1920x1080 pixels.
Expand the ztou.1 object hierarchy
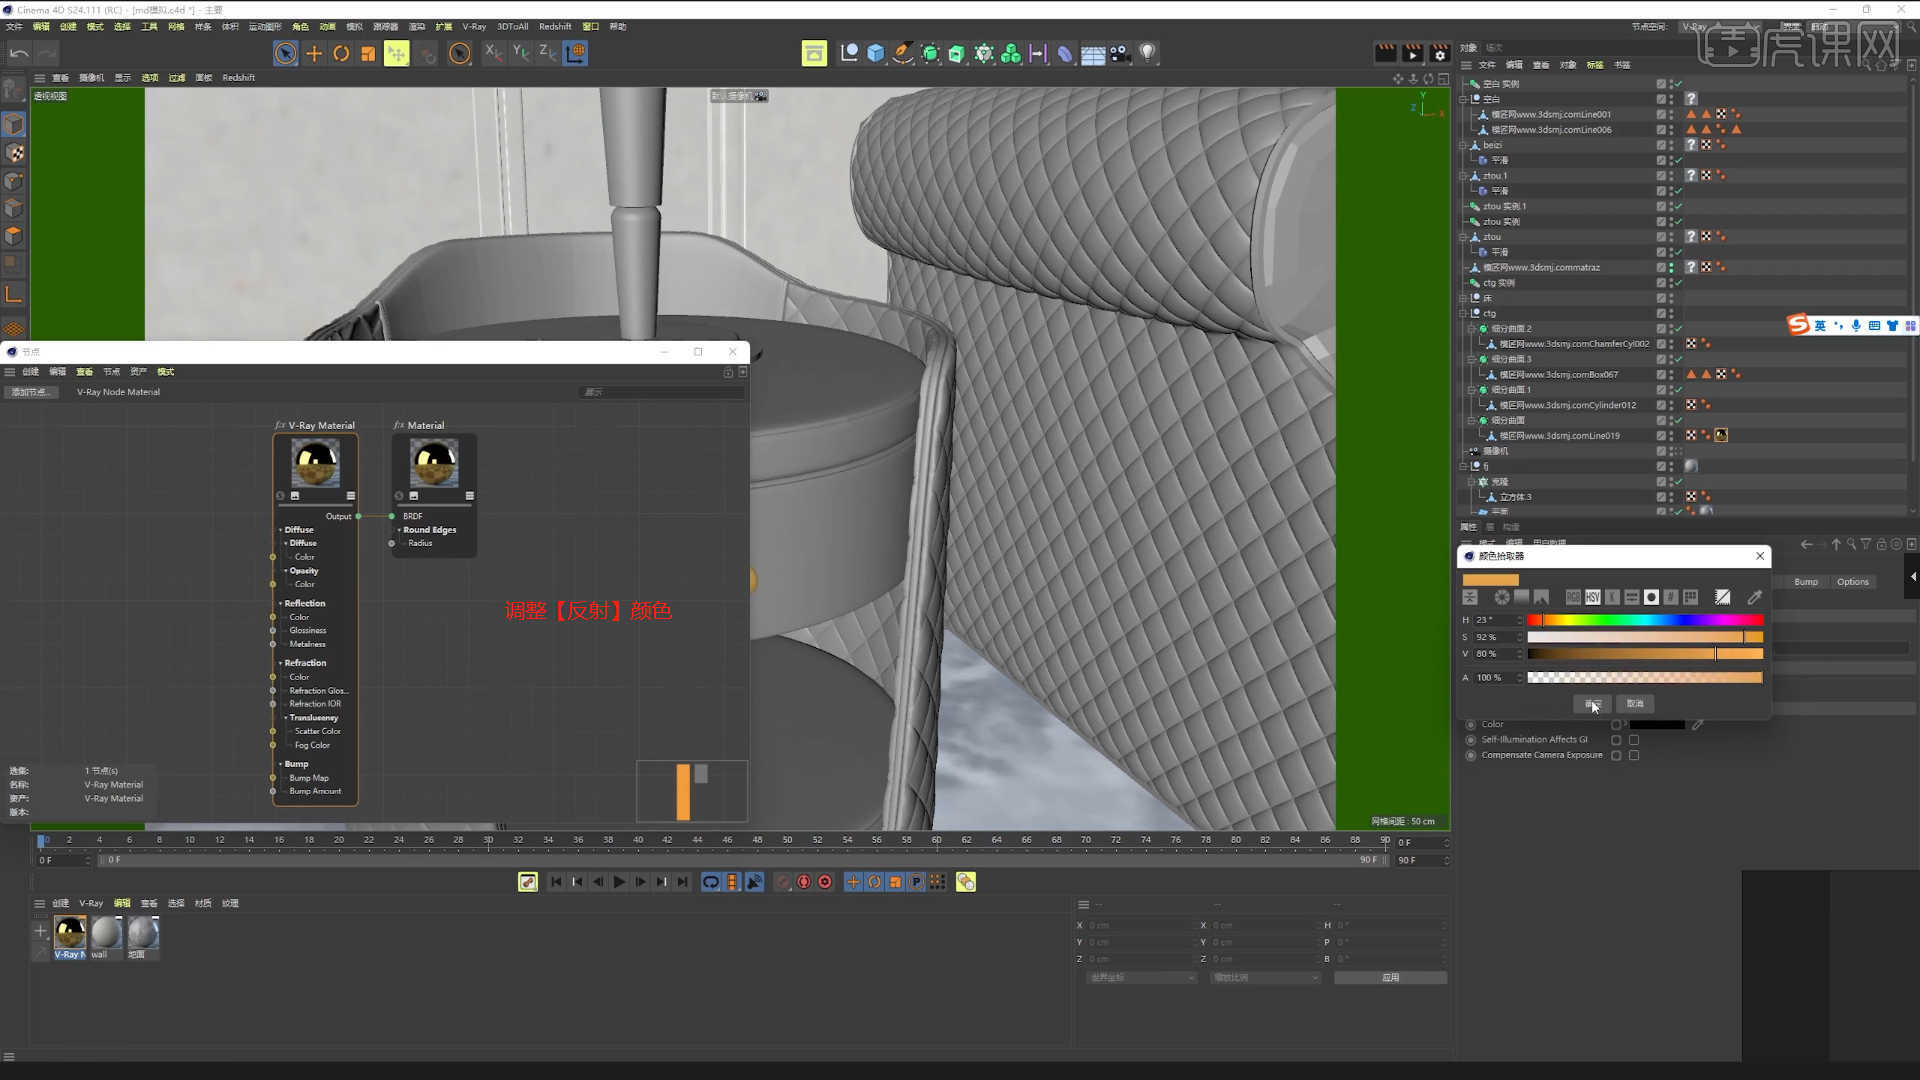point(1462,177)
